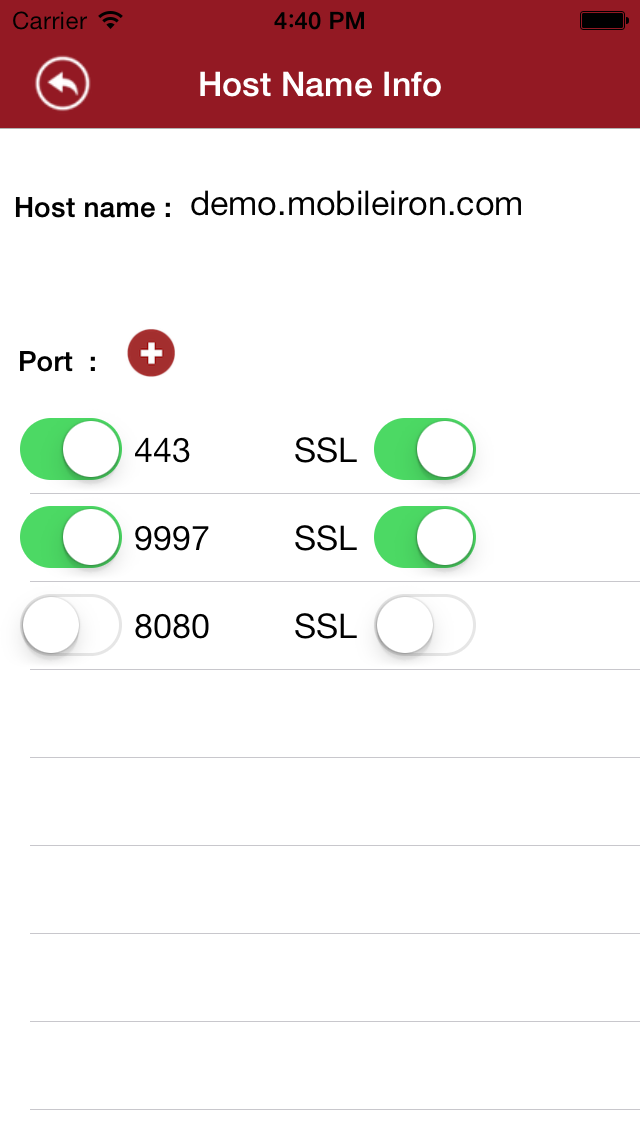
Task: Turn off SSL for port 9997
Action: 424,537
